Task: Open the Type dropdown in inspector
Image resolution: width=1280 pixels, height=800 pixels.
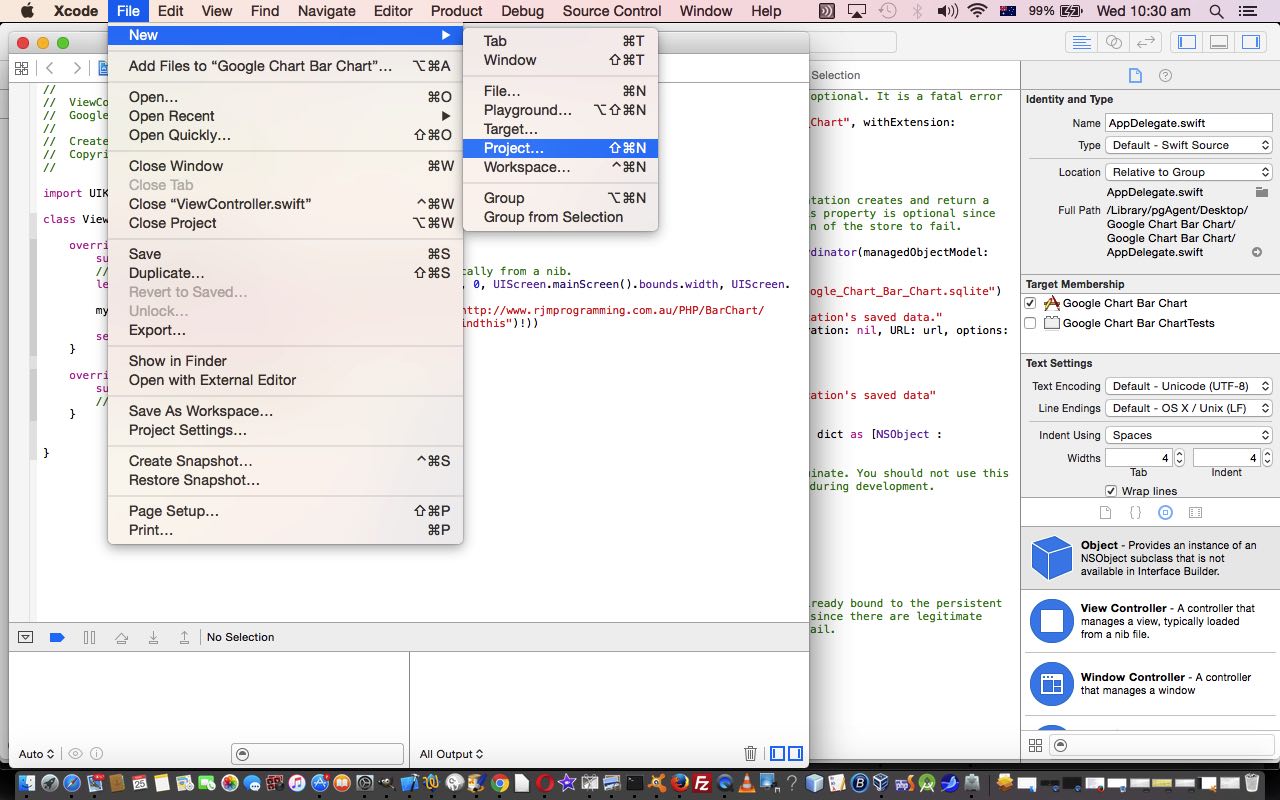Action: coord(1189,145)
